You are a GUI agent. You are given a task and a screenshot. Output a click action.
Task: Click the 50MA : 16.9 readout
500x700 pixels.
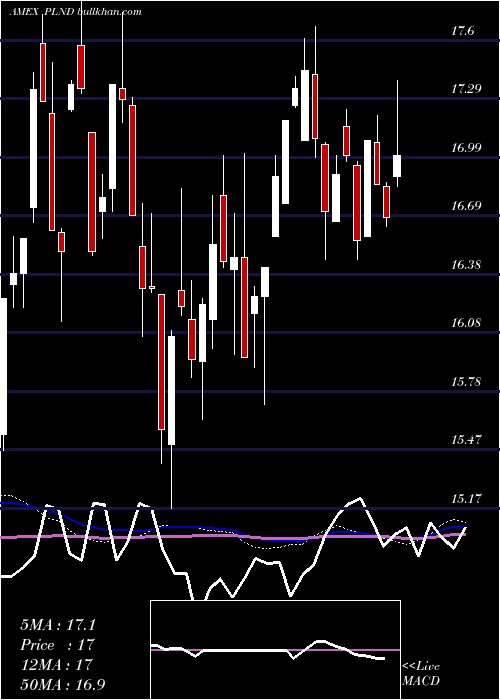(62, 684)
